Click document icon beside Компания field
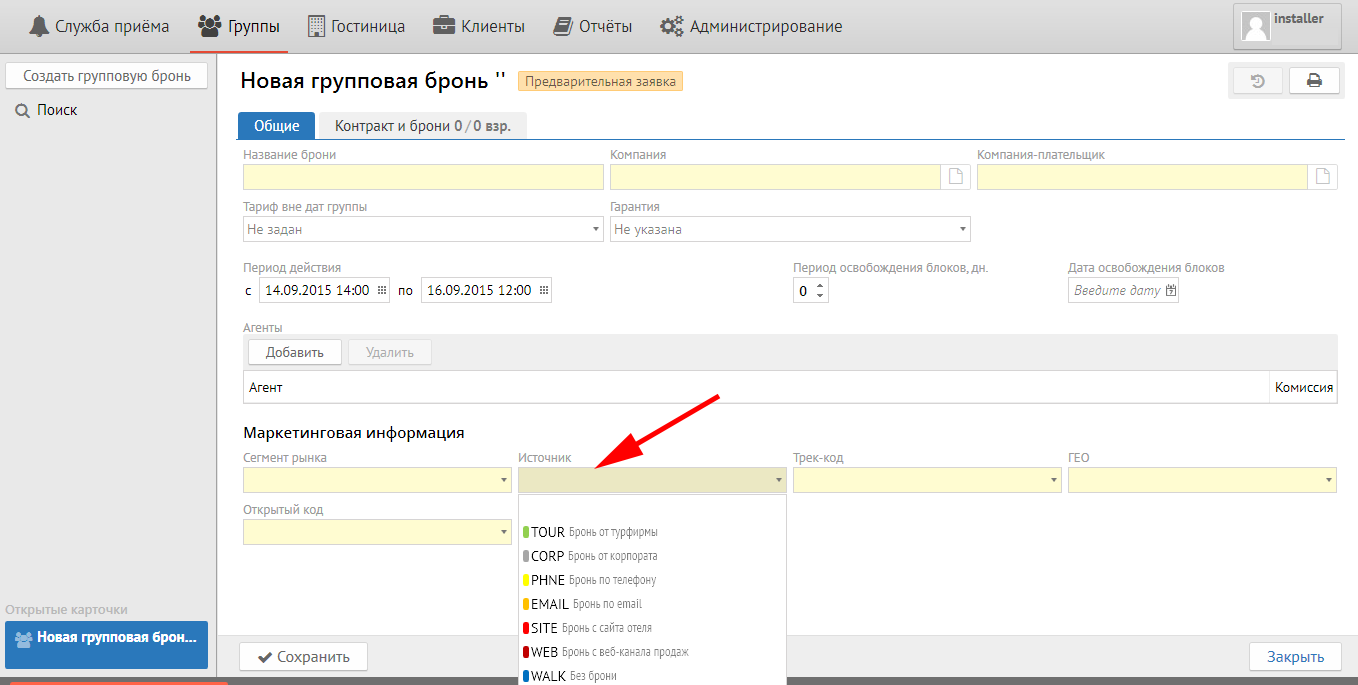This screenshot has width=1358, height=685. (956, 177)
